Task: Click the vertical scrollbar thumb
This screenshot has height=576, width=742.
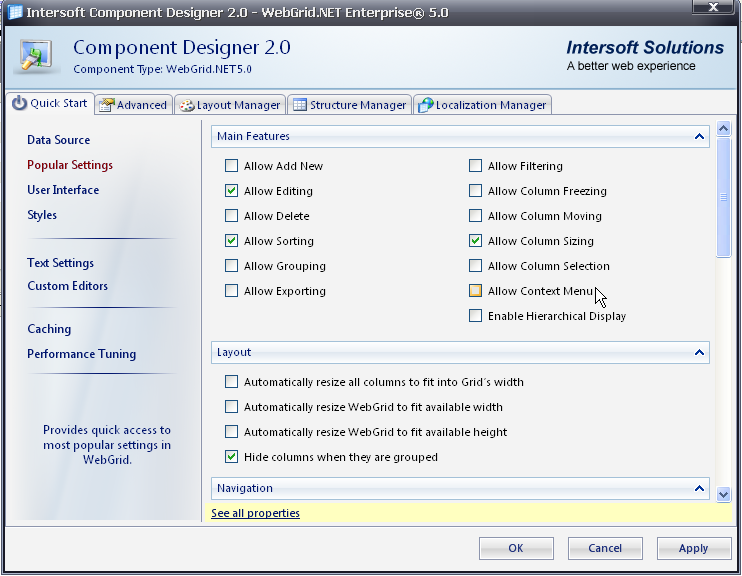Action: pos(724,197)
